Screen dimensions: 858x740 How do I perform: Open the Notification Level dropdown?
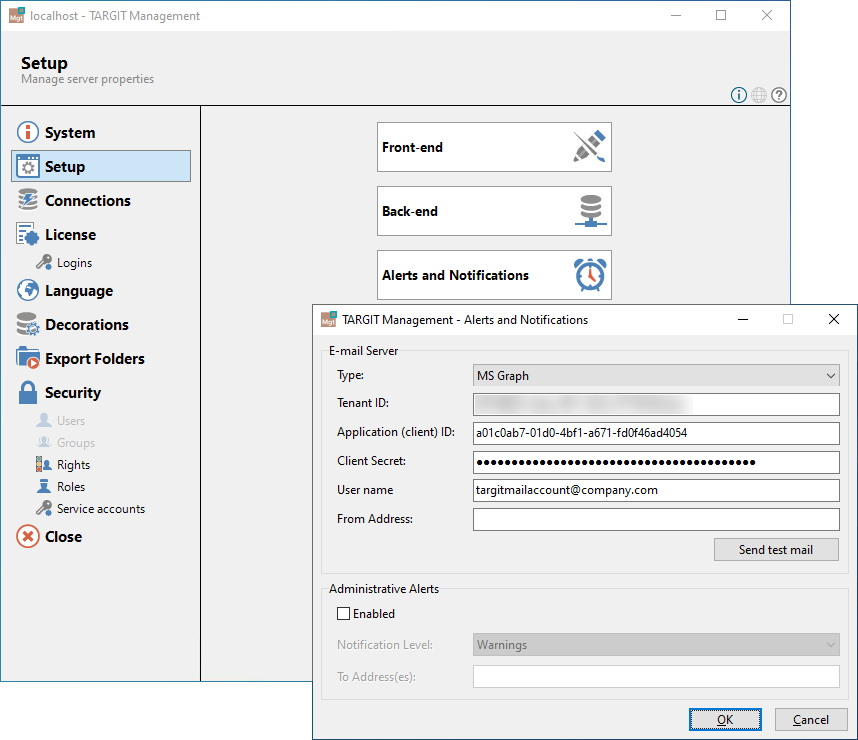(656, 645)
